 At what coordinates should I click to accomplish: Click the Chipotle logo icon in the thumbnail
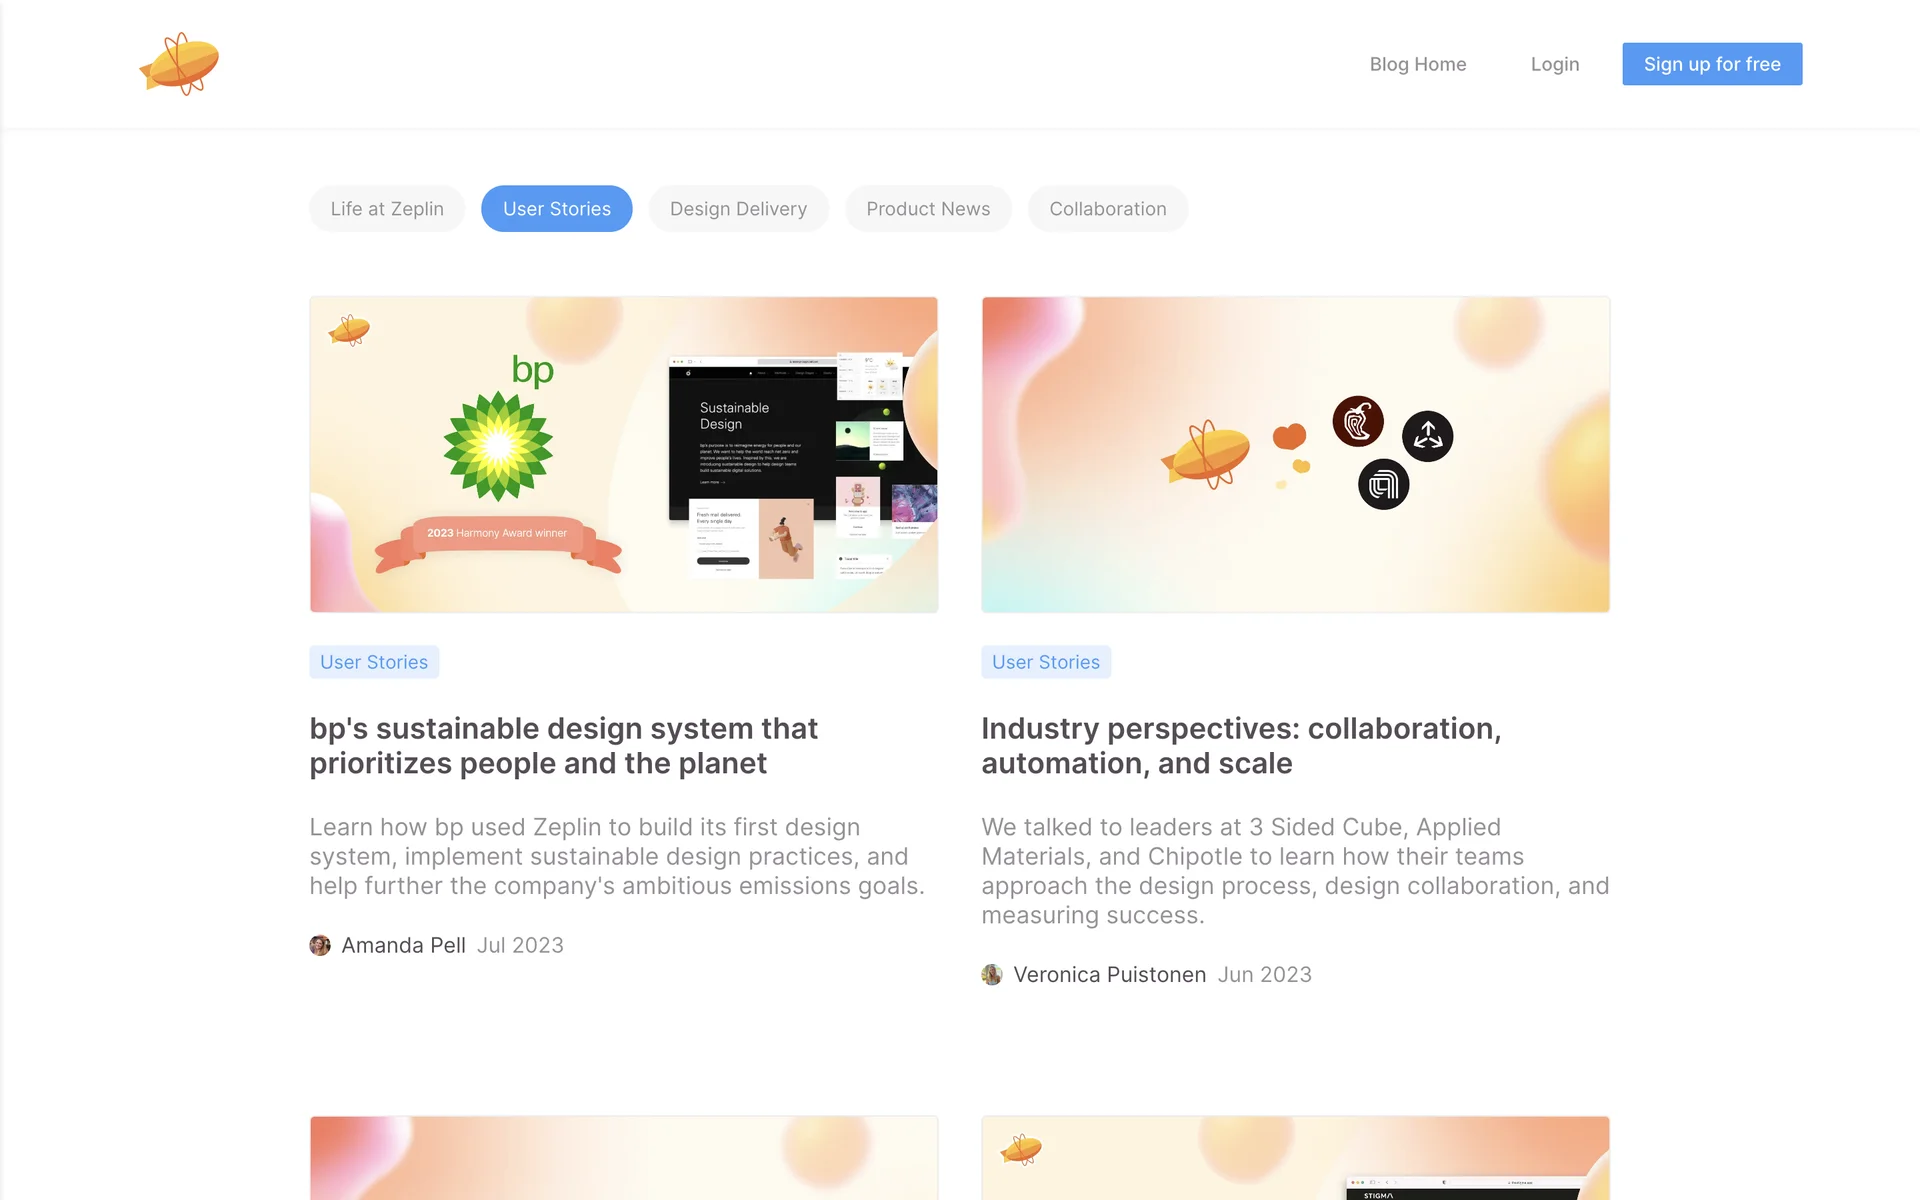(x=1358, y=421)
